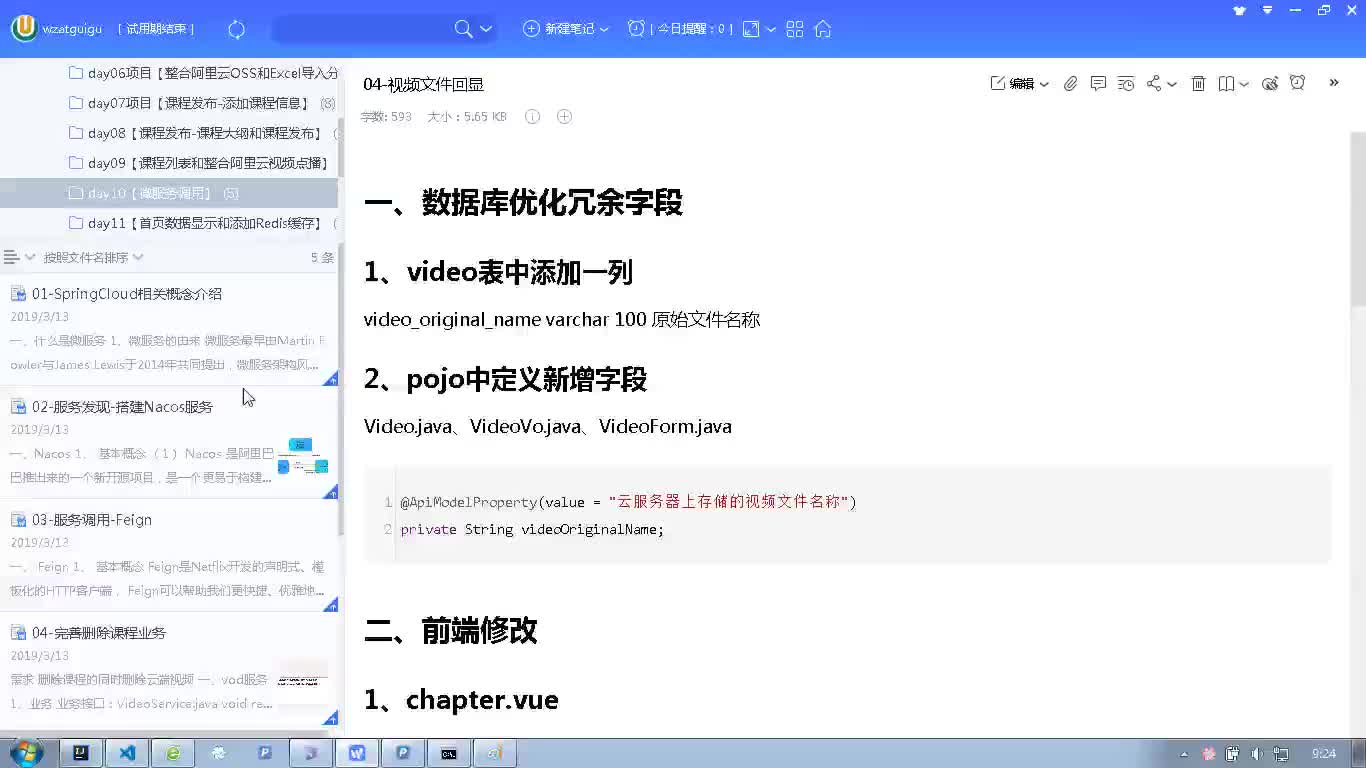Open the wizatguigu account avatar

tap(24, 28)
